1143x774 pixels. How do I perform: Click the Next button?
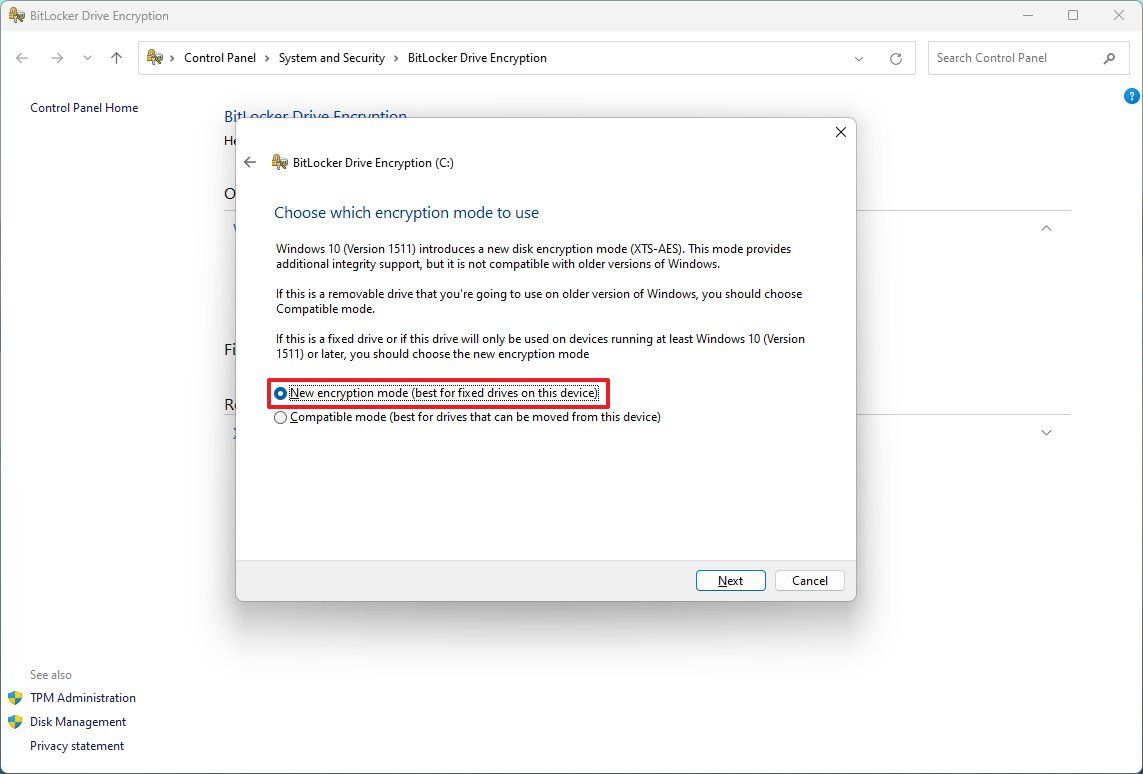pyautogui.click(x=730, y=580)
